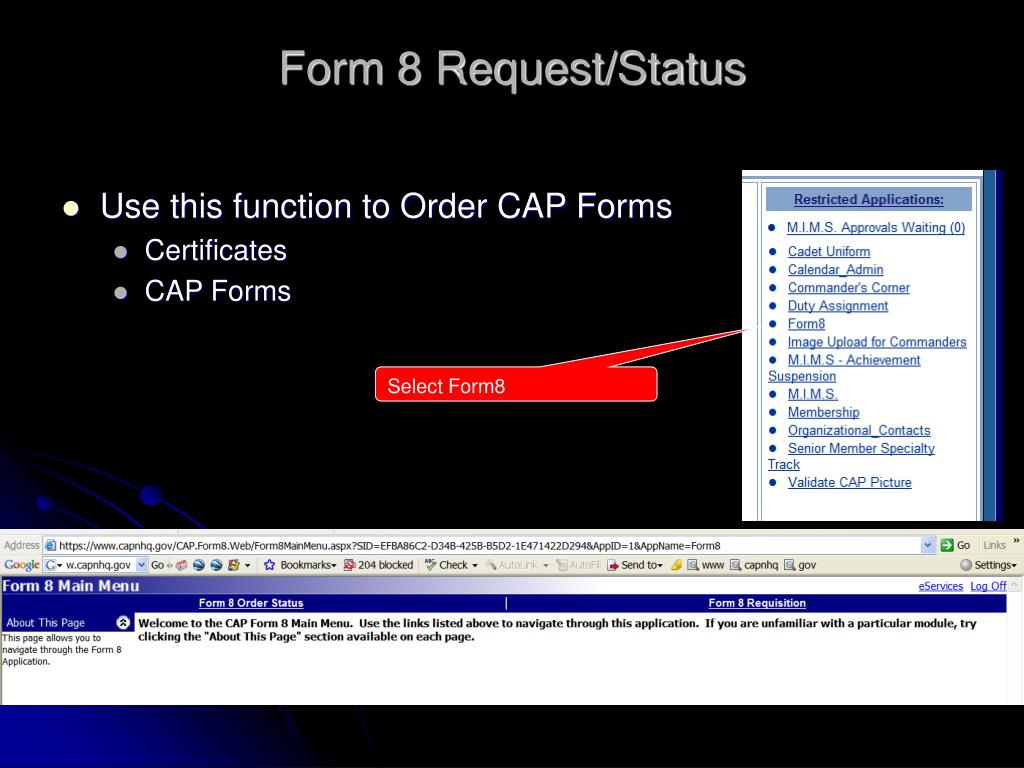Click the eServices link
Image resolution: width=1024 pixels, height=768 pixels.
point(940,586)
